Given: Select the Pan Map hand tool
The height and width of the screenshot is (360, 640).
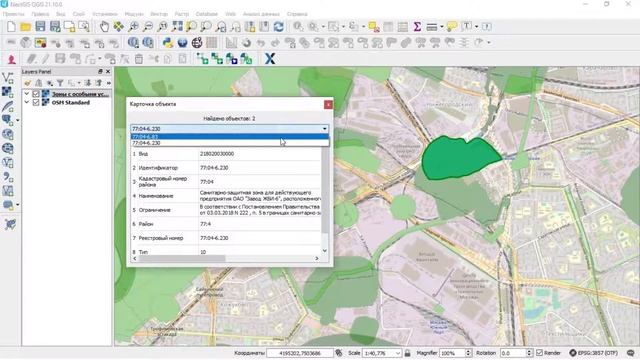Looking at the screenshot, I should coord(104,27).
